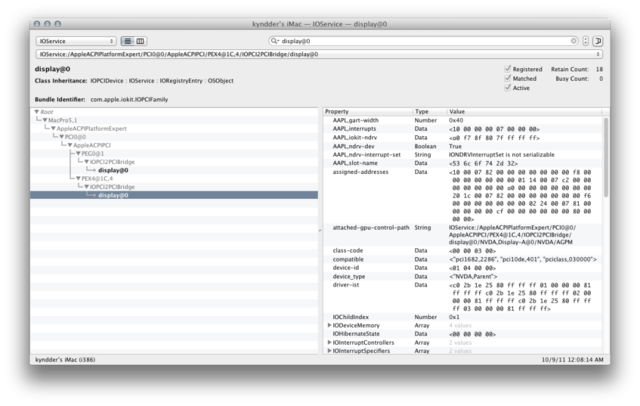Expand the IODeviceMemory array property
Image resolution: width=640 pixels, height=406 pixels.
pyautogui.click(x=330, y=325)
